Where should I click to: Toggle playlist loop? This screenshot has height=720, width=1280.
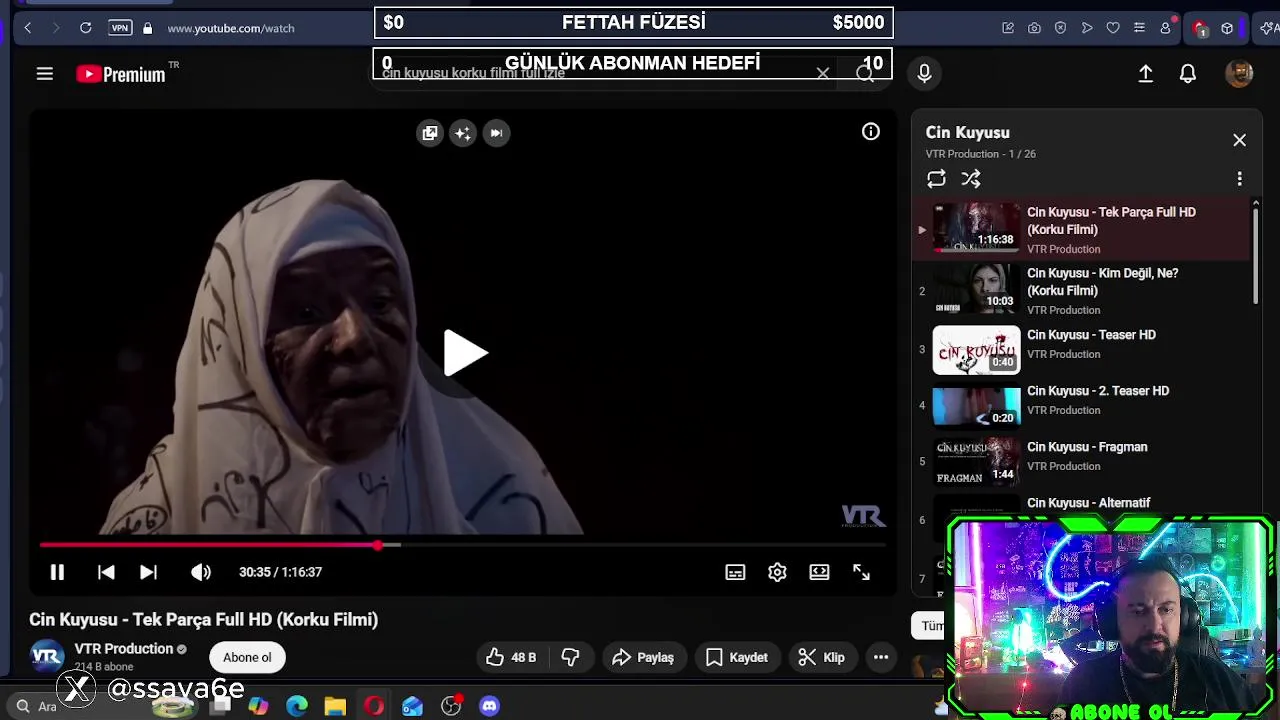[936, 179]
